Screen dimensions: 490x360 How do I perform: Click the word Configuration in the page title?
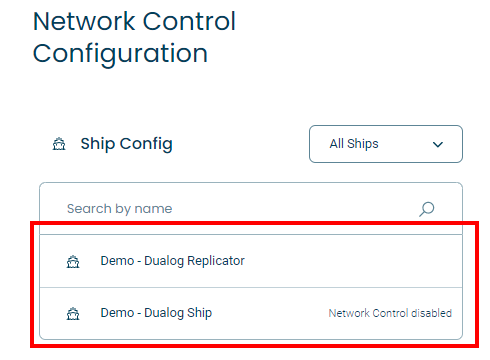[120, 54]
